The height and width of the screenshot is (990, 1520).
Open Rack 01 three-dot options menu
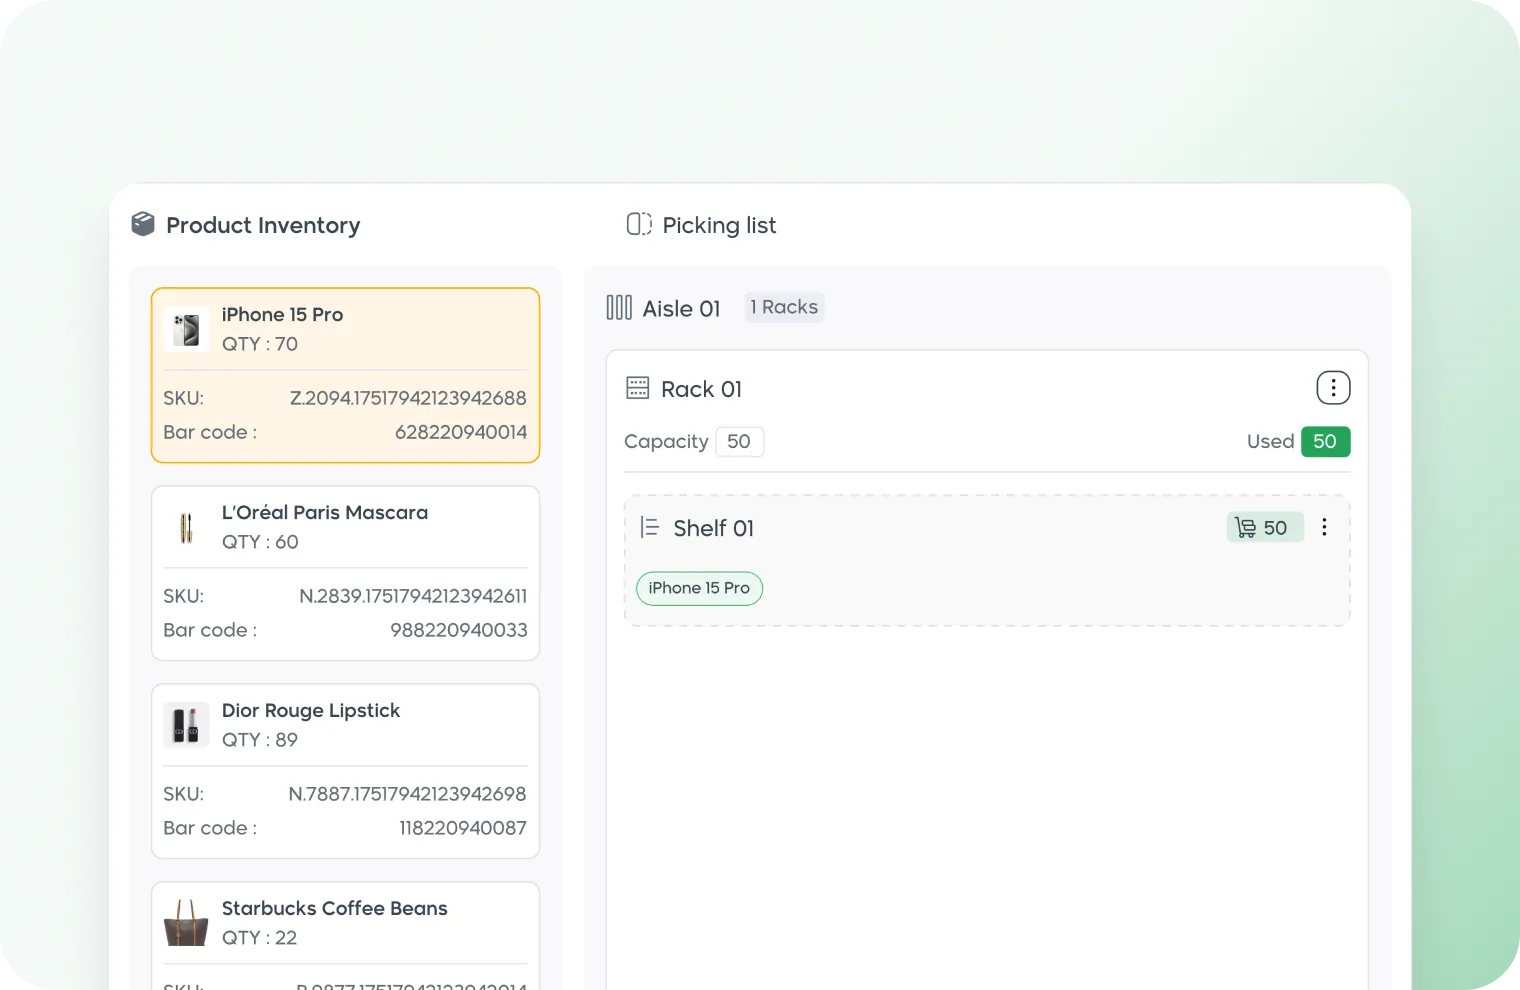point(1333,388)
